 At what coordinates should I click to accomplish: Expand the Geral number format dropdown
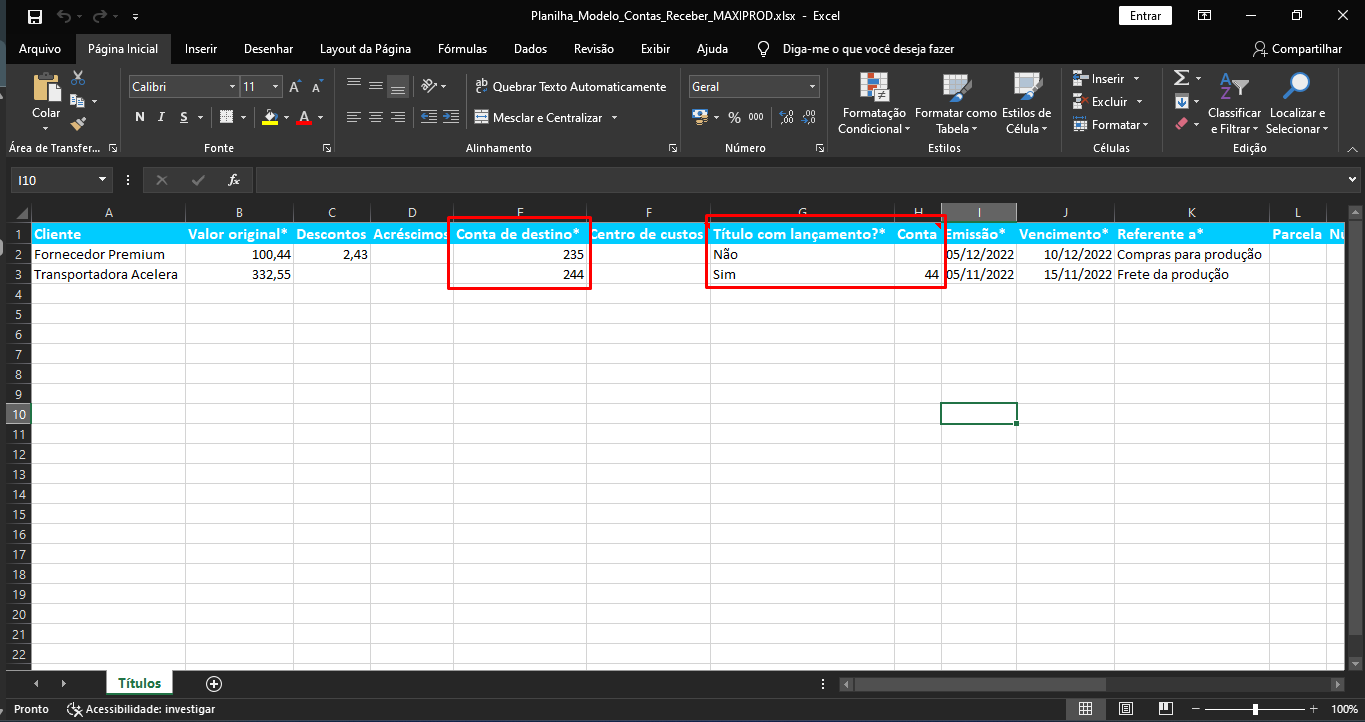point(811,87)
